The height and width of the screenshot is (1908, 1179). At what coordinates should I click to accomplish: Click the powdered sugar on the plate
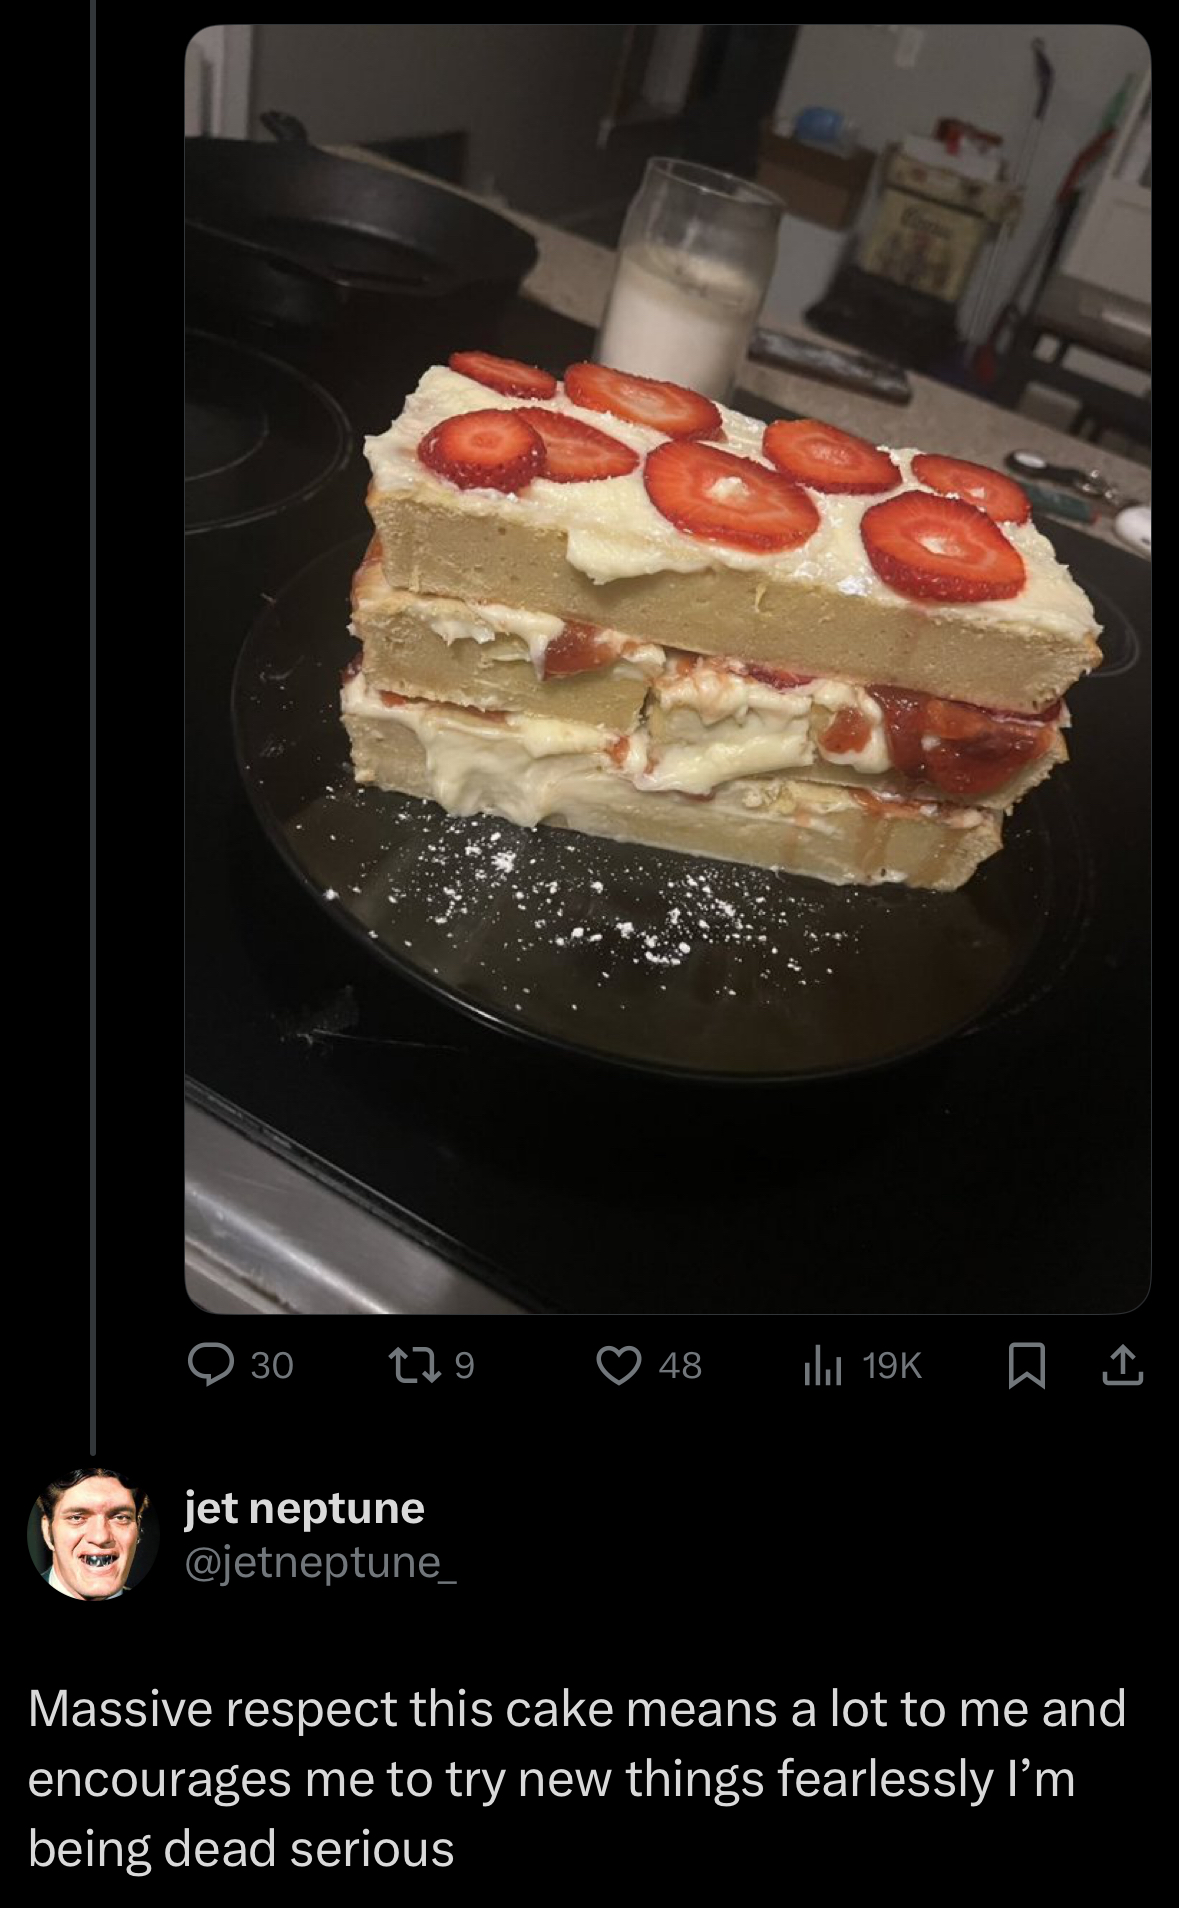pos(600,900)
